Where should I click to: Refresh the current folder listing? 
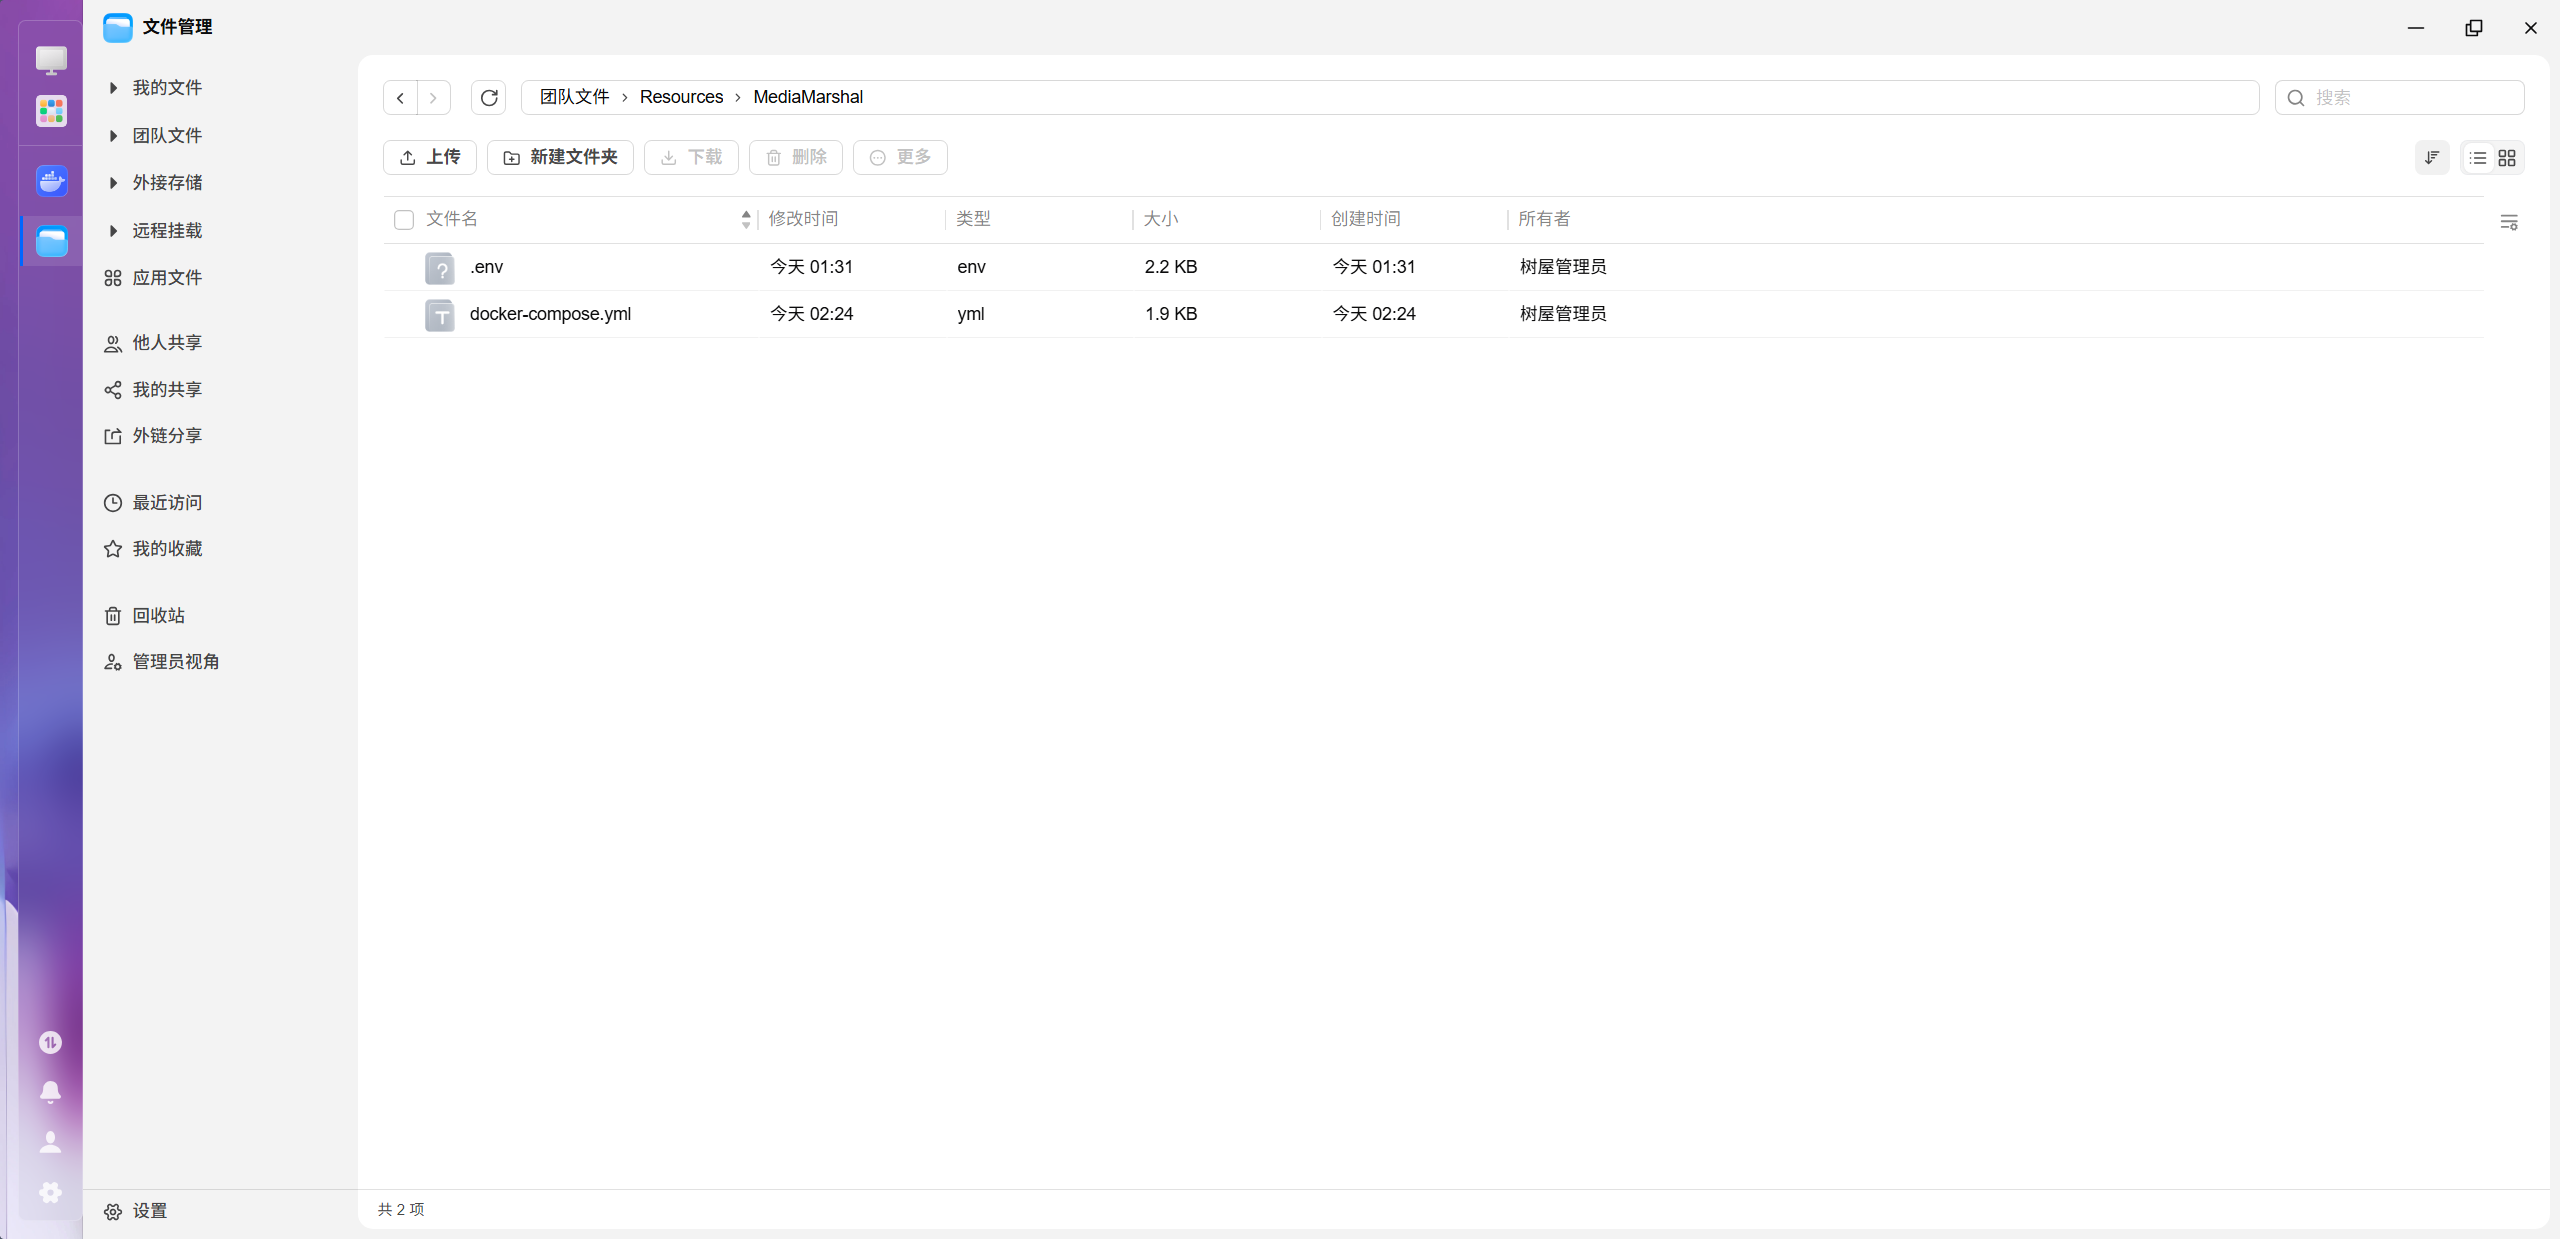click(x=489, y=98)
